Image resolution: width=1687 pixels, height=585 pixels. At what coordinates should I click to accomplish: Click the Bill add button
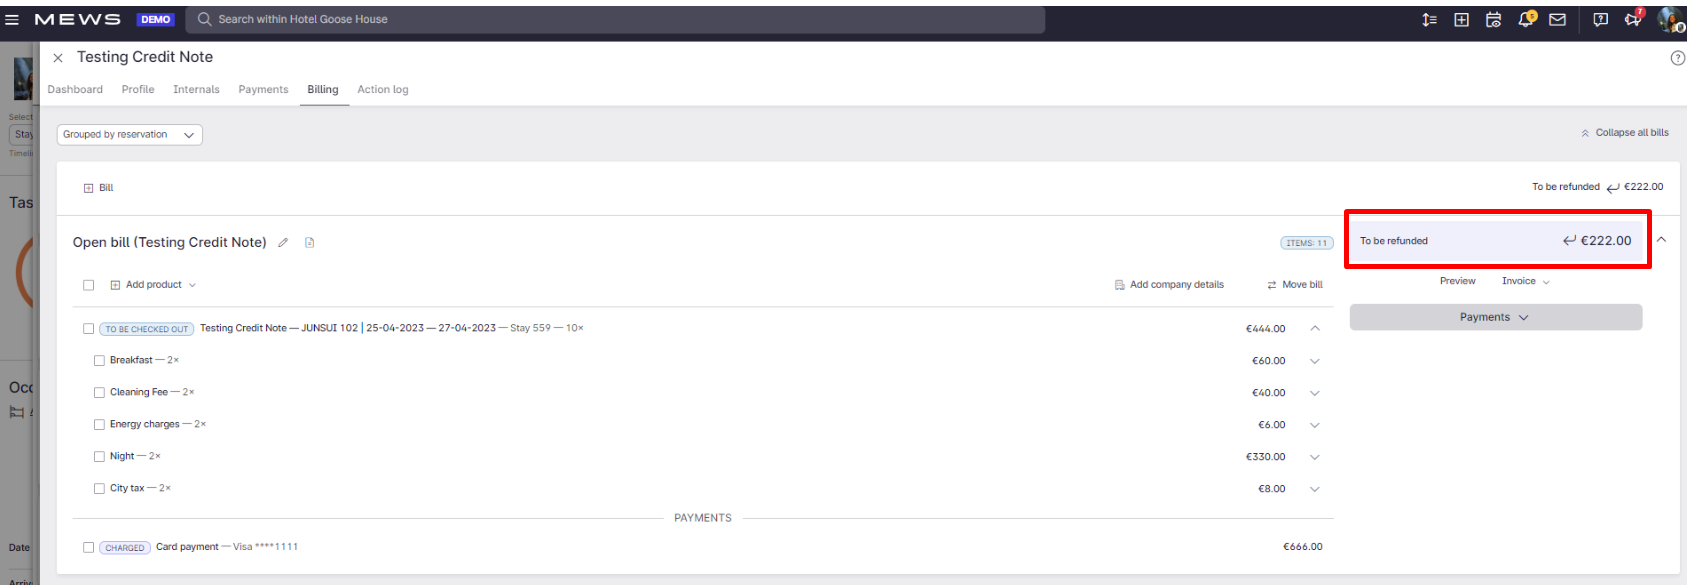coord(99,188)
